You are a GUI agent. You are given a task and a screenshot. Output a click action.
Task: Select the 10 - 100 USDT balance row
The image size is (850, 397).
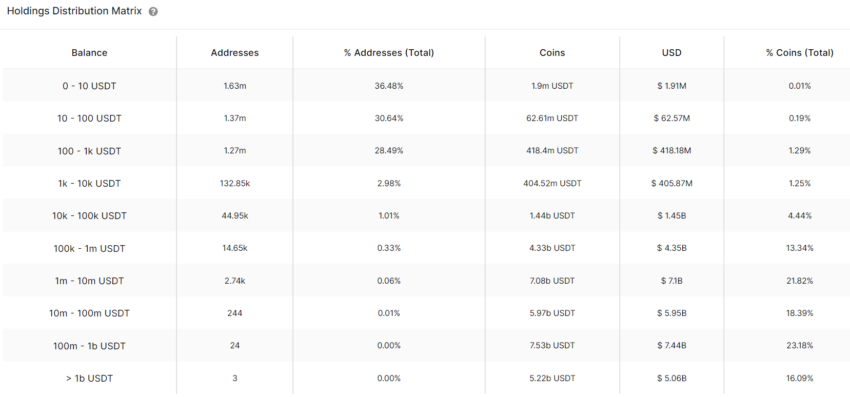click(x=425, y=118)
